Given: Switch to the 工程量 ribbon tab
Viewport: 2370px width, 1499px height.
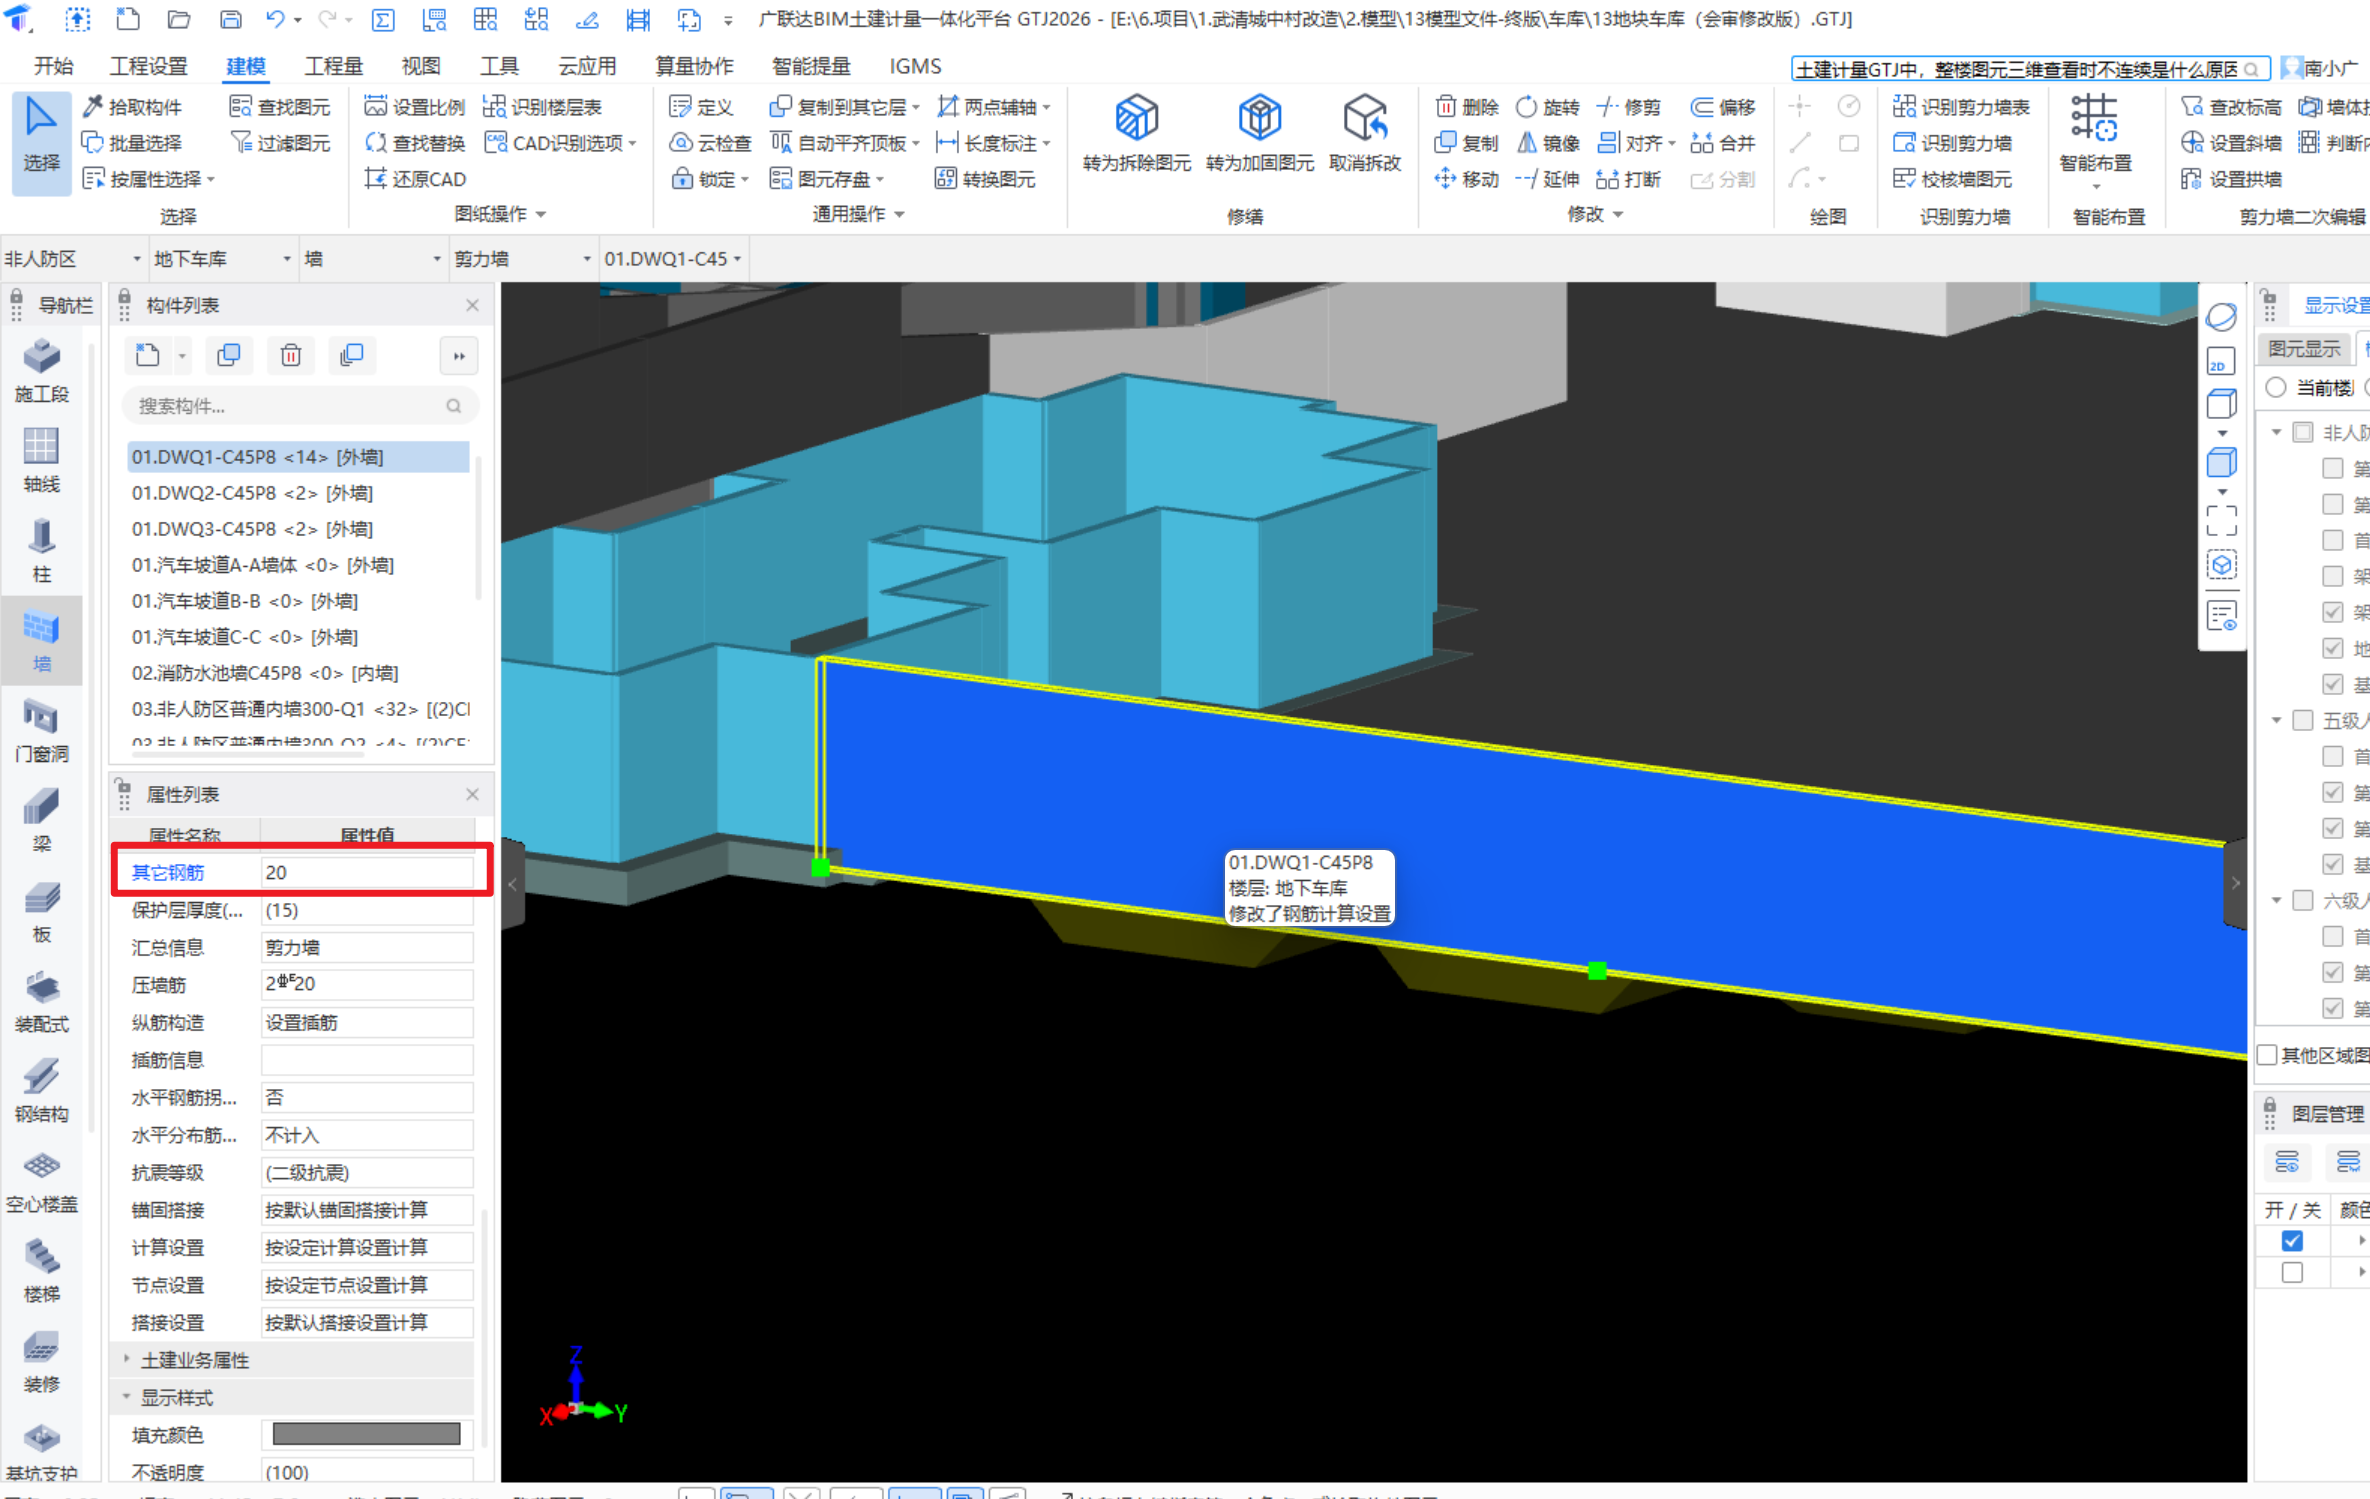Looking at the screenshot, I should [x=333, y=66].
